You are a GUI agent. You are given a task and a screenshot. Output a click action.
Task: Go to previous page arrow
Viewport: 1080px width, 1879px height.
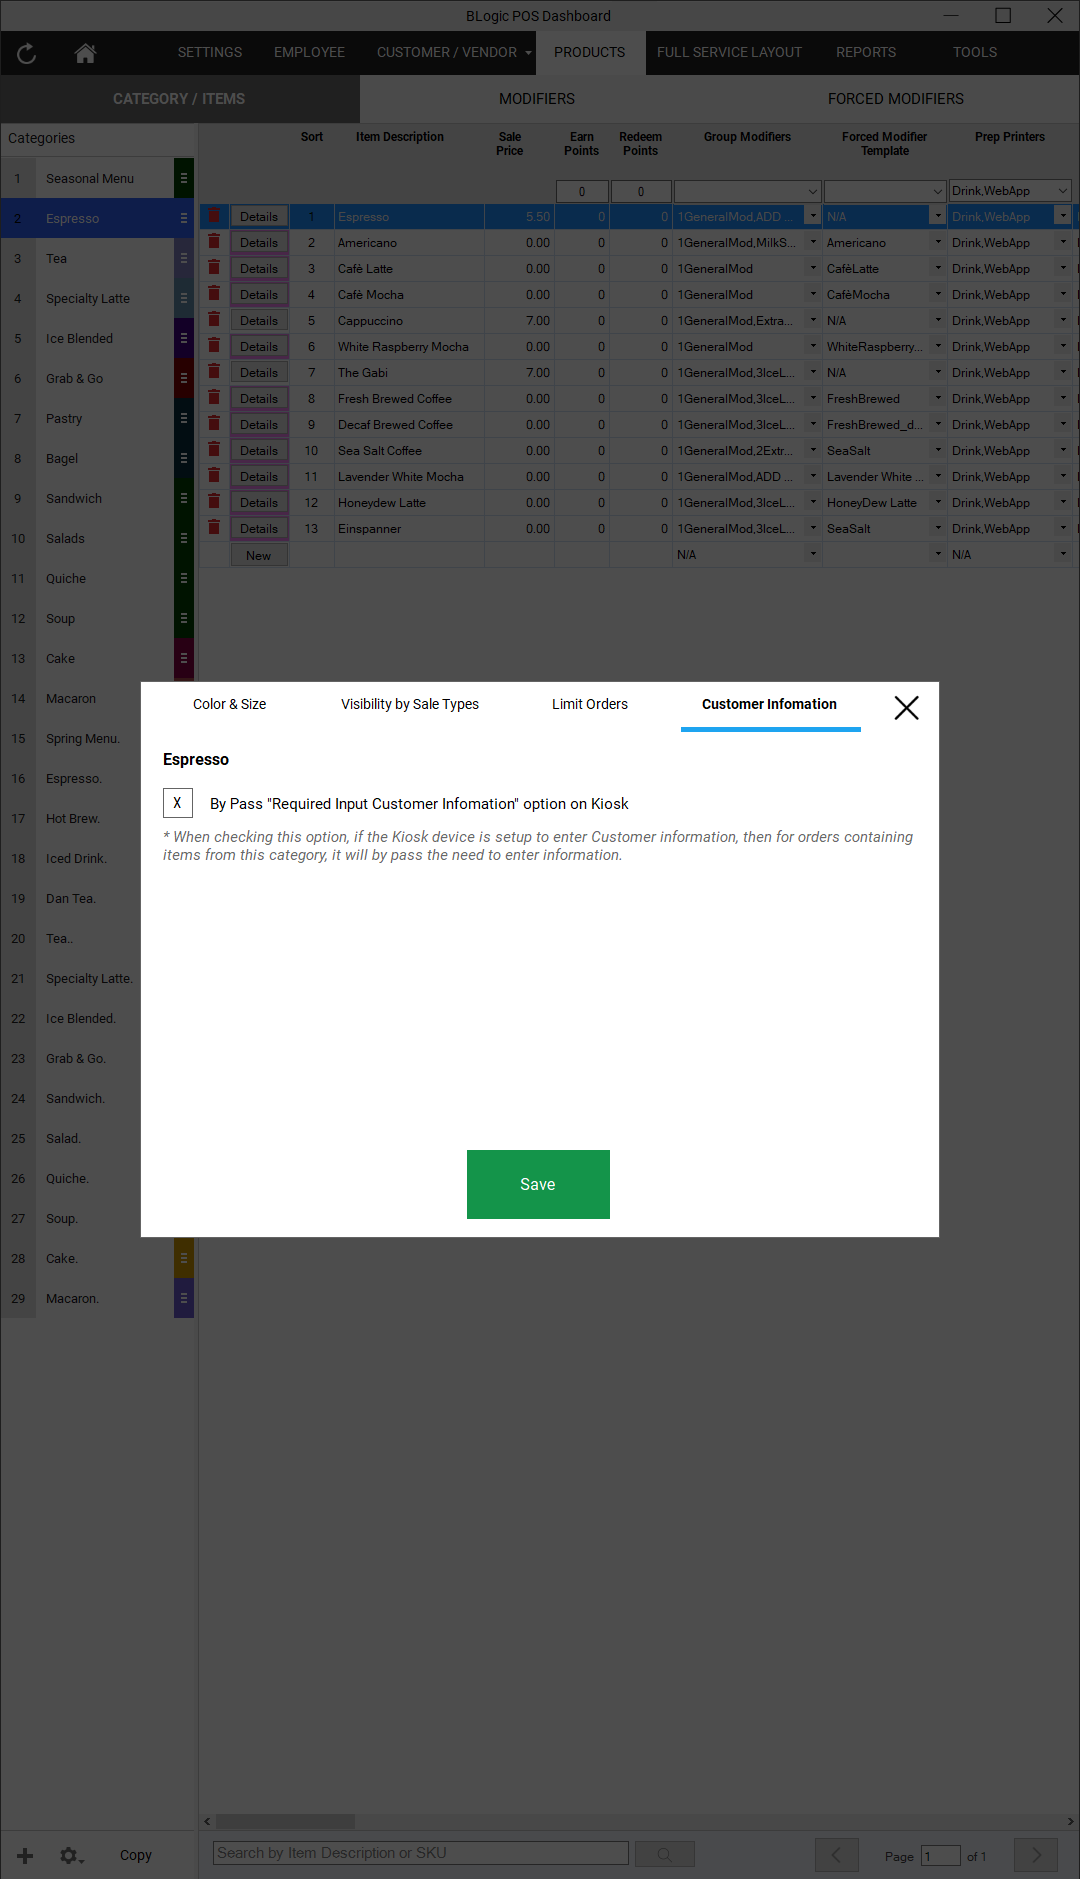point(837,1855)
